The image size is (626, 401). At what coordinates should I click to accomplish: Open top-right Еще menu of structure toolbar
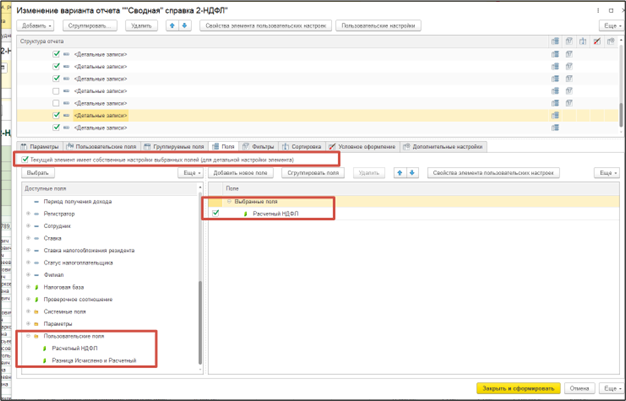tap(612, 26)
